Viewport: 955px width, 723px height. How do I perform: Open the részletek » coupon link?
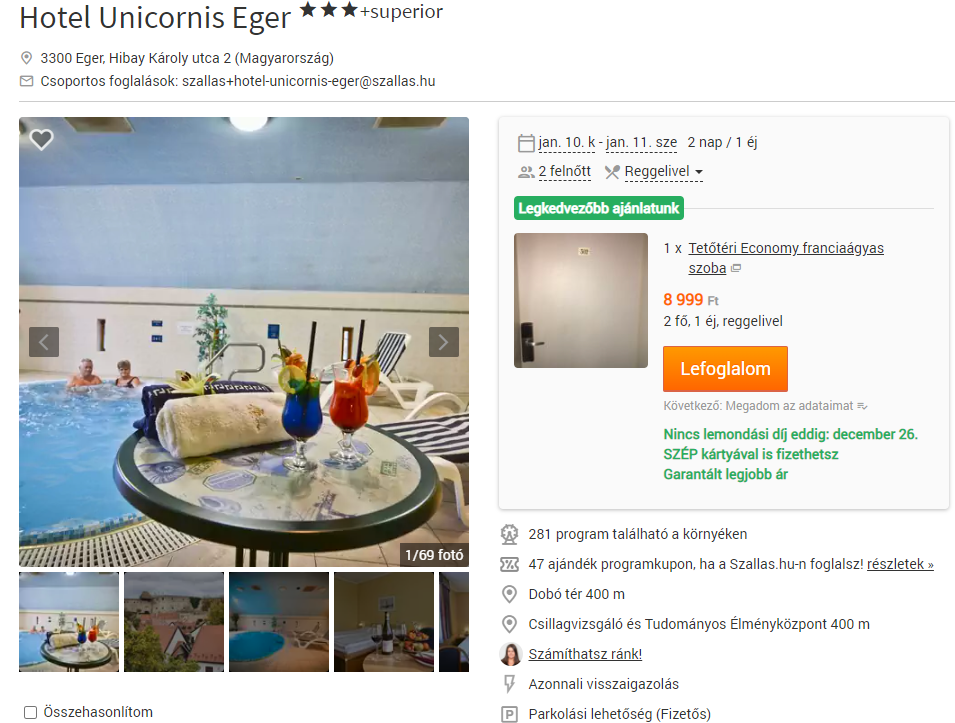tap(900, 564)
